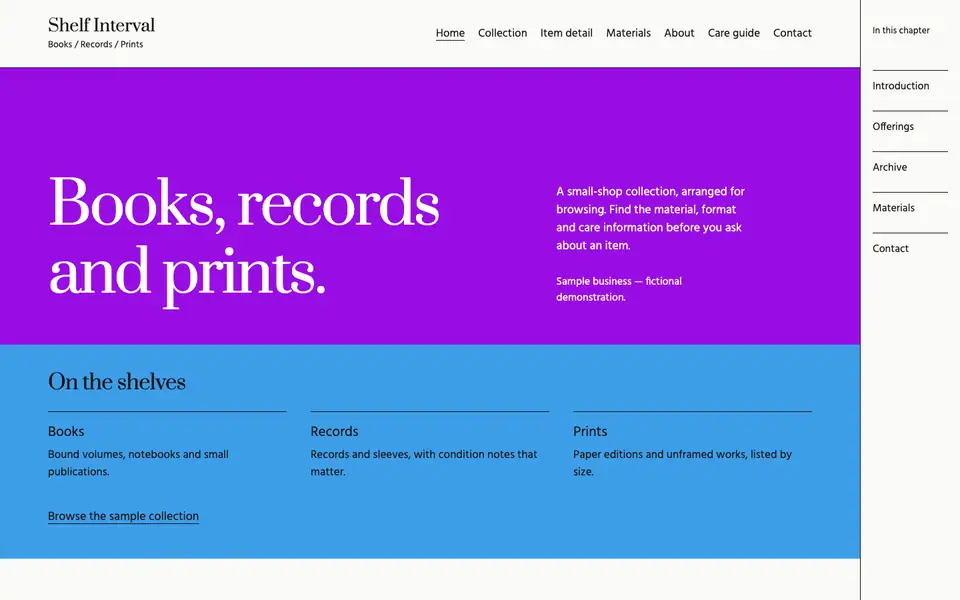Click Contact in the top navigation
Image resolution: width=960 pixels, height=600 pixels.
[x=792, y=33]
